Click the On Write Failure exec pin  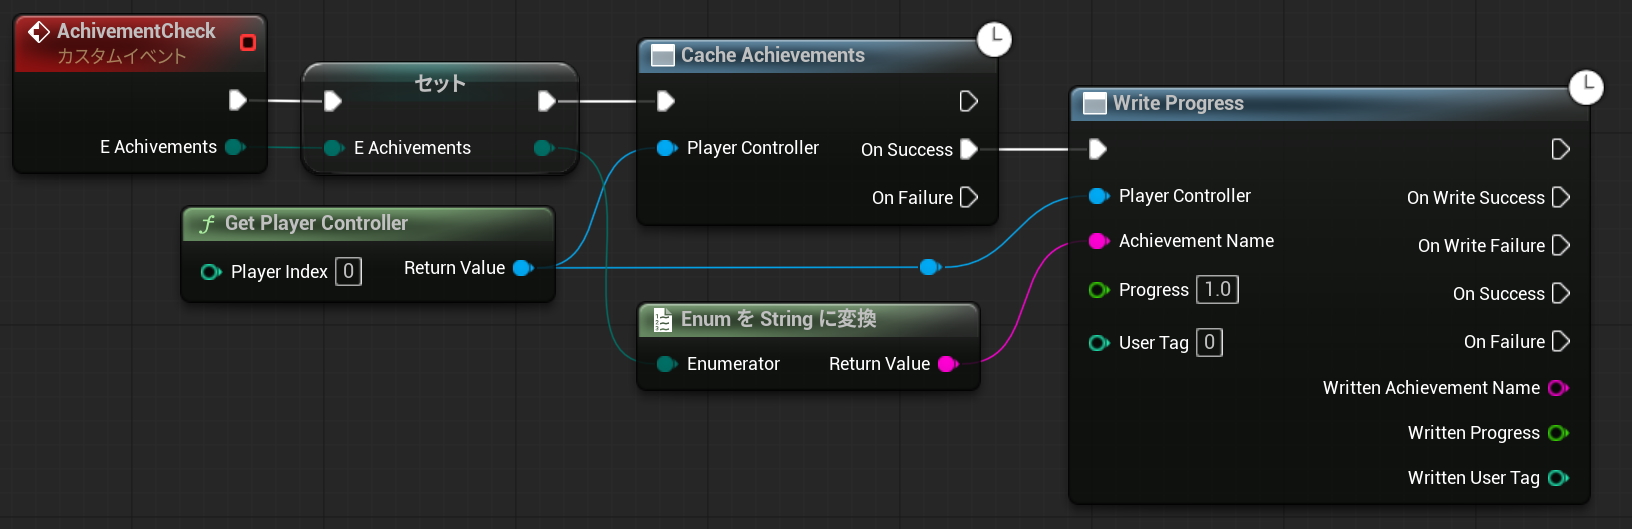click(1560, 245)
